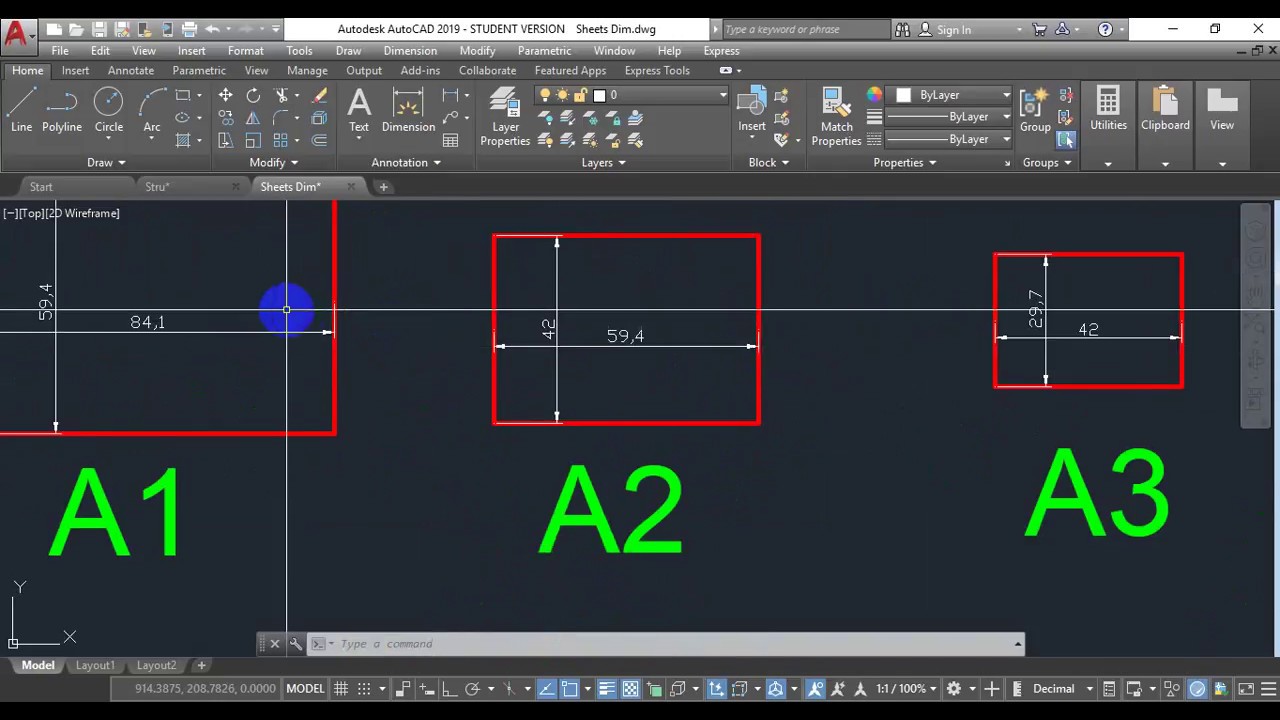The image size is (1280, 720).
Task: Expand the Properties panel
Action: point(904,162)
